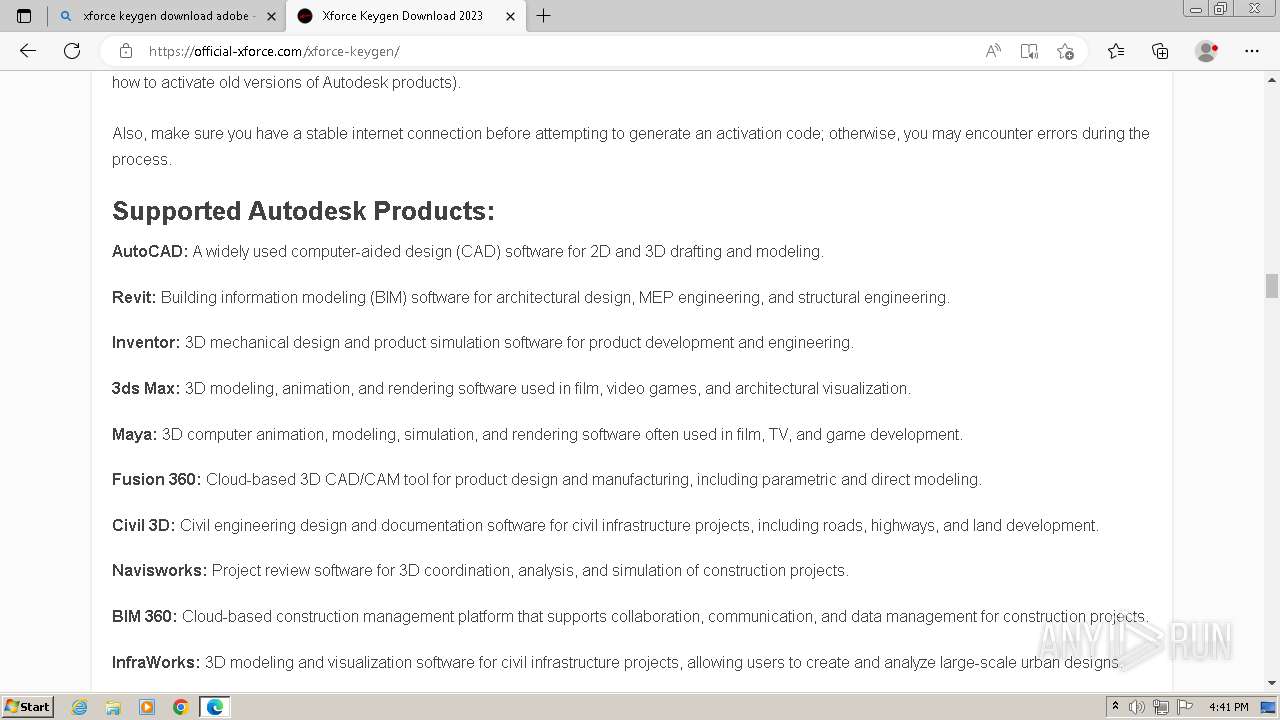This screenshot has width=1280, height=720.
Task: Click the stable internet connection paragraph
Action: (x=631, y=146)
